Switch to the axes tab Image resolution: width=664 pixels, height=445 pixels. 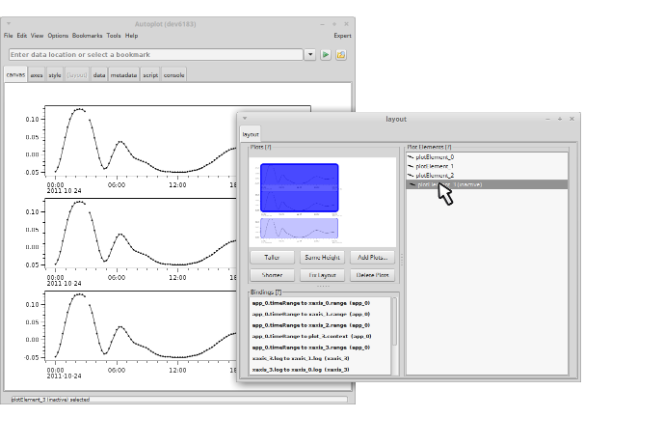click(x=36, y=75)
